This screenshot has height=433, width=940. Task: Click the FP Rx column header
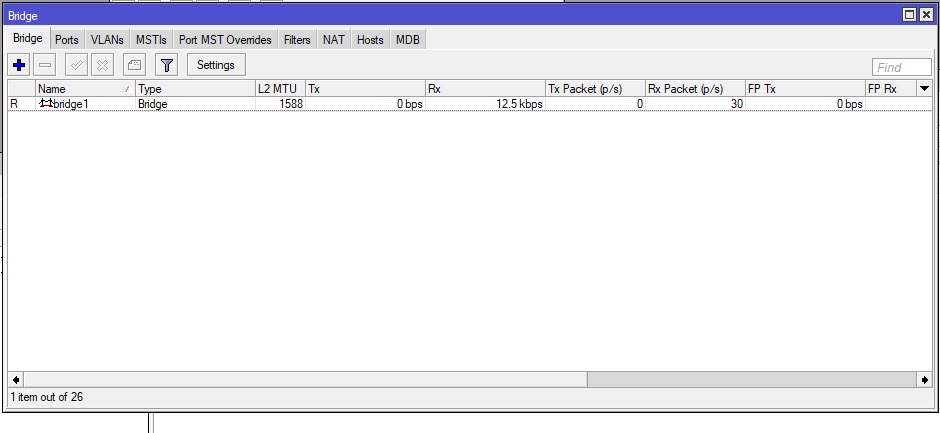pos(891,89)
